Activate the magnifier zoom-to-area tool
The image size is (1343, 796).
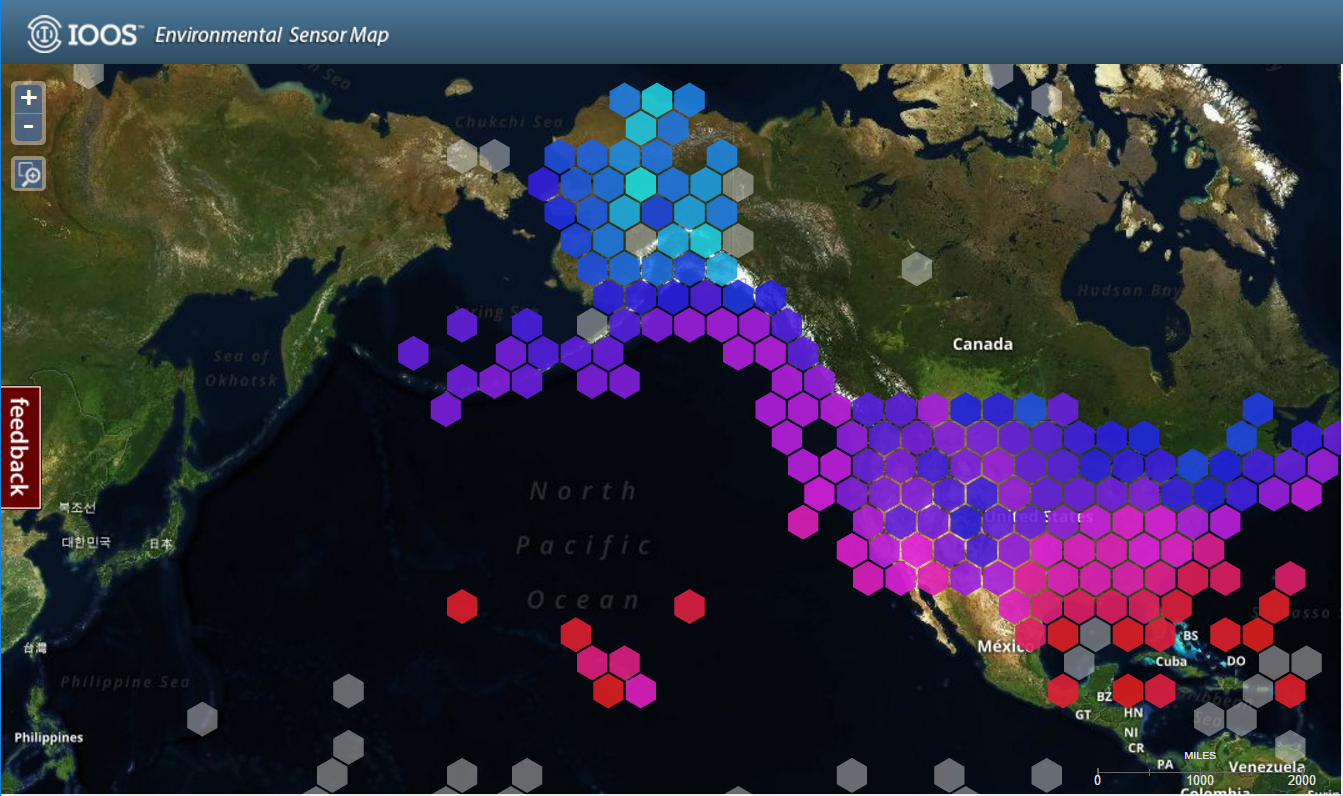pos(29,174)
